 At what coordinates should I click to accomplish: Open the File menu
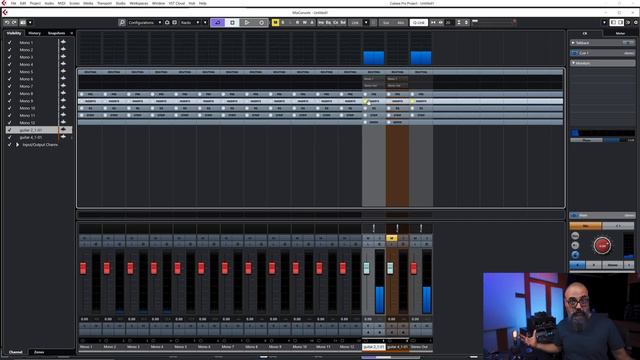13,3
